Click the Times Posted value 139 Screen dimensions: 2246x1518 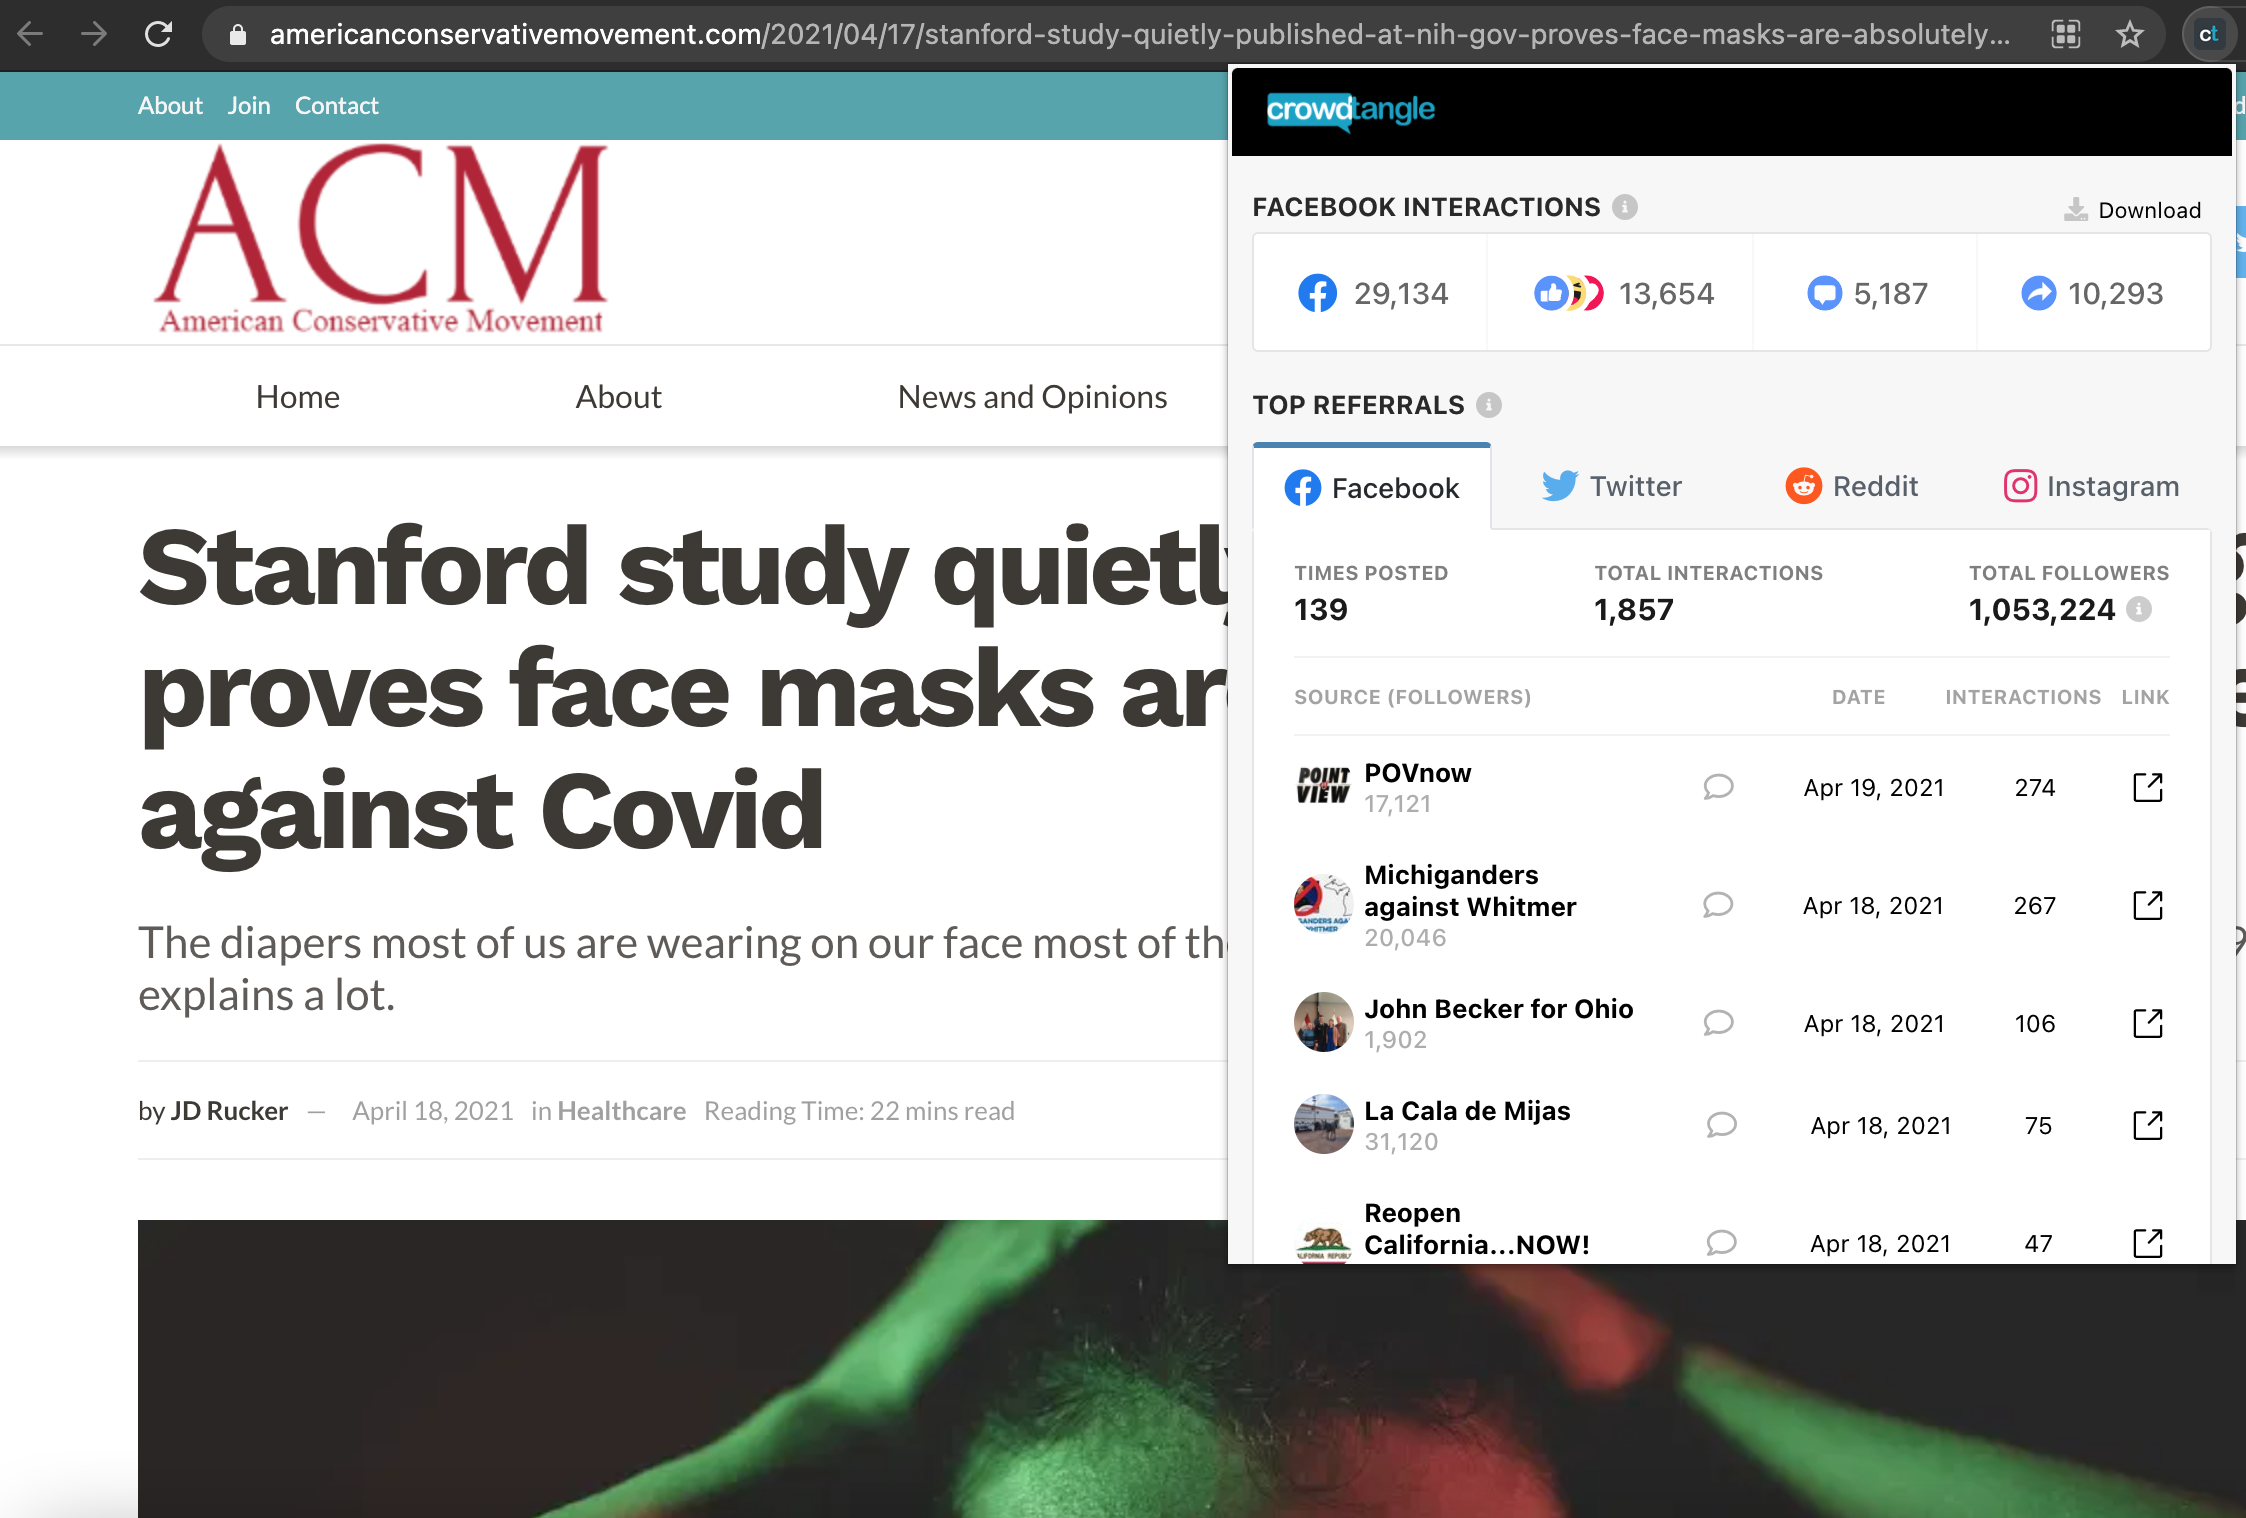1320,610
